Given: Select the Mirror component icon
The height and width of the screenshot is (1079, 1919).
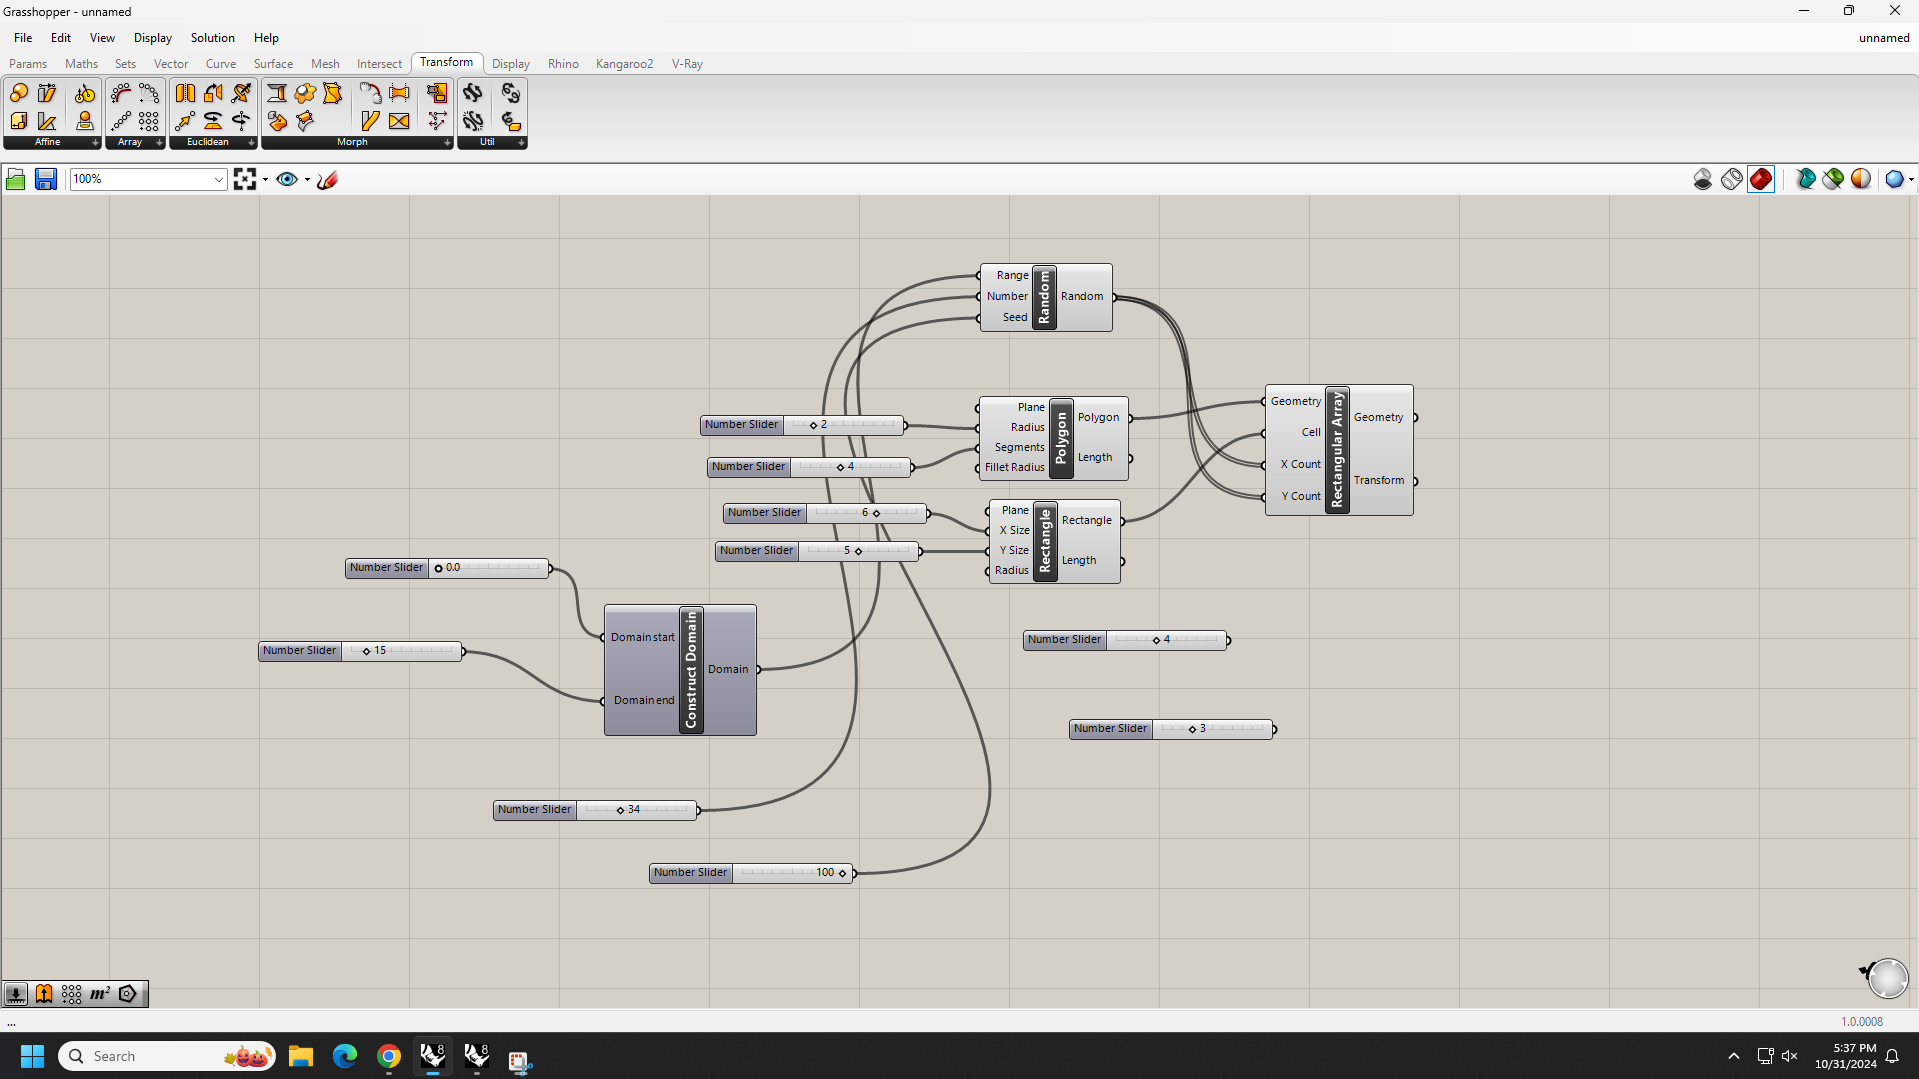Looking at the screenshot, I should 185,93.
